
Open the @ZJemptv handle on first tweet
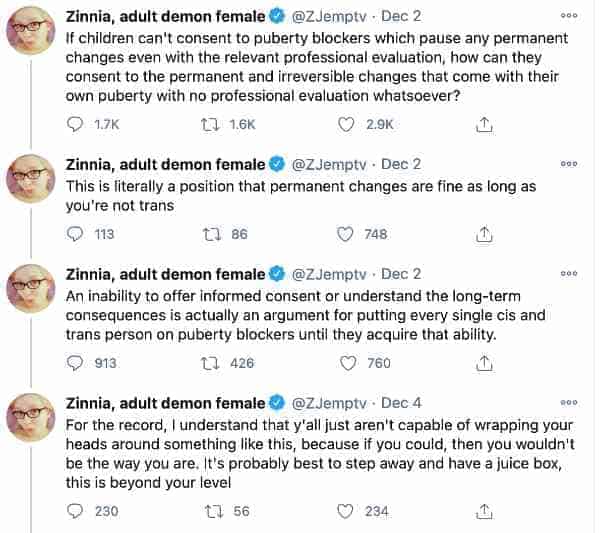329,16
